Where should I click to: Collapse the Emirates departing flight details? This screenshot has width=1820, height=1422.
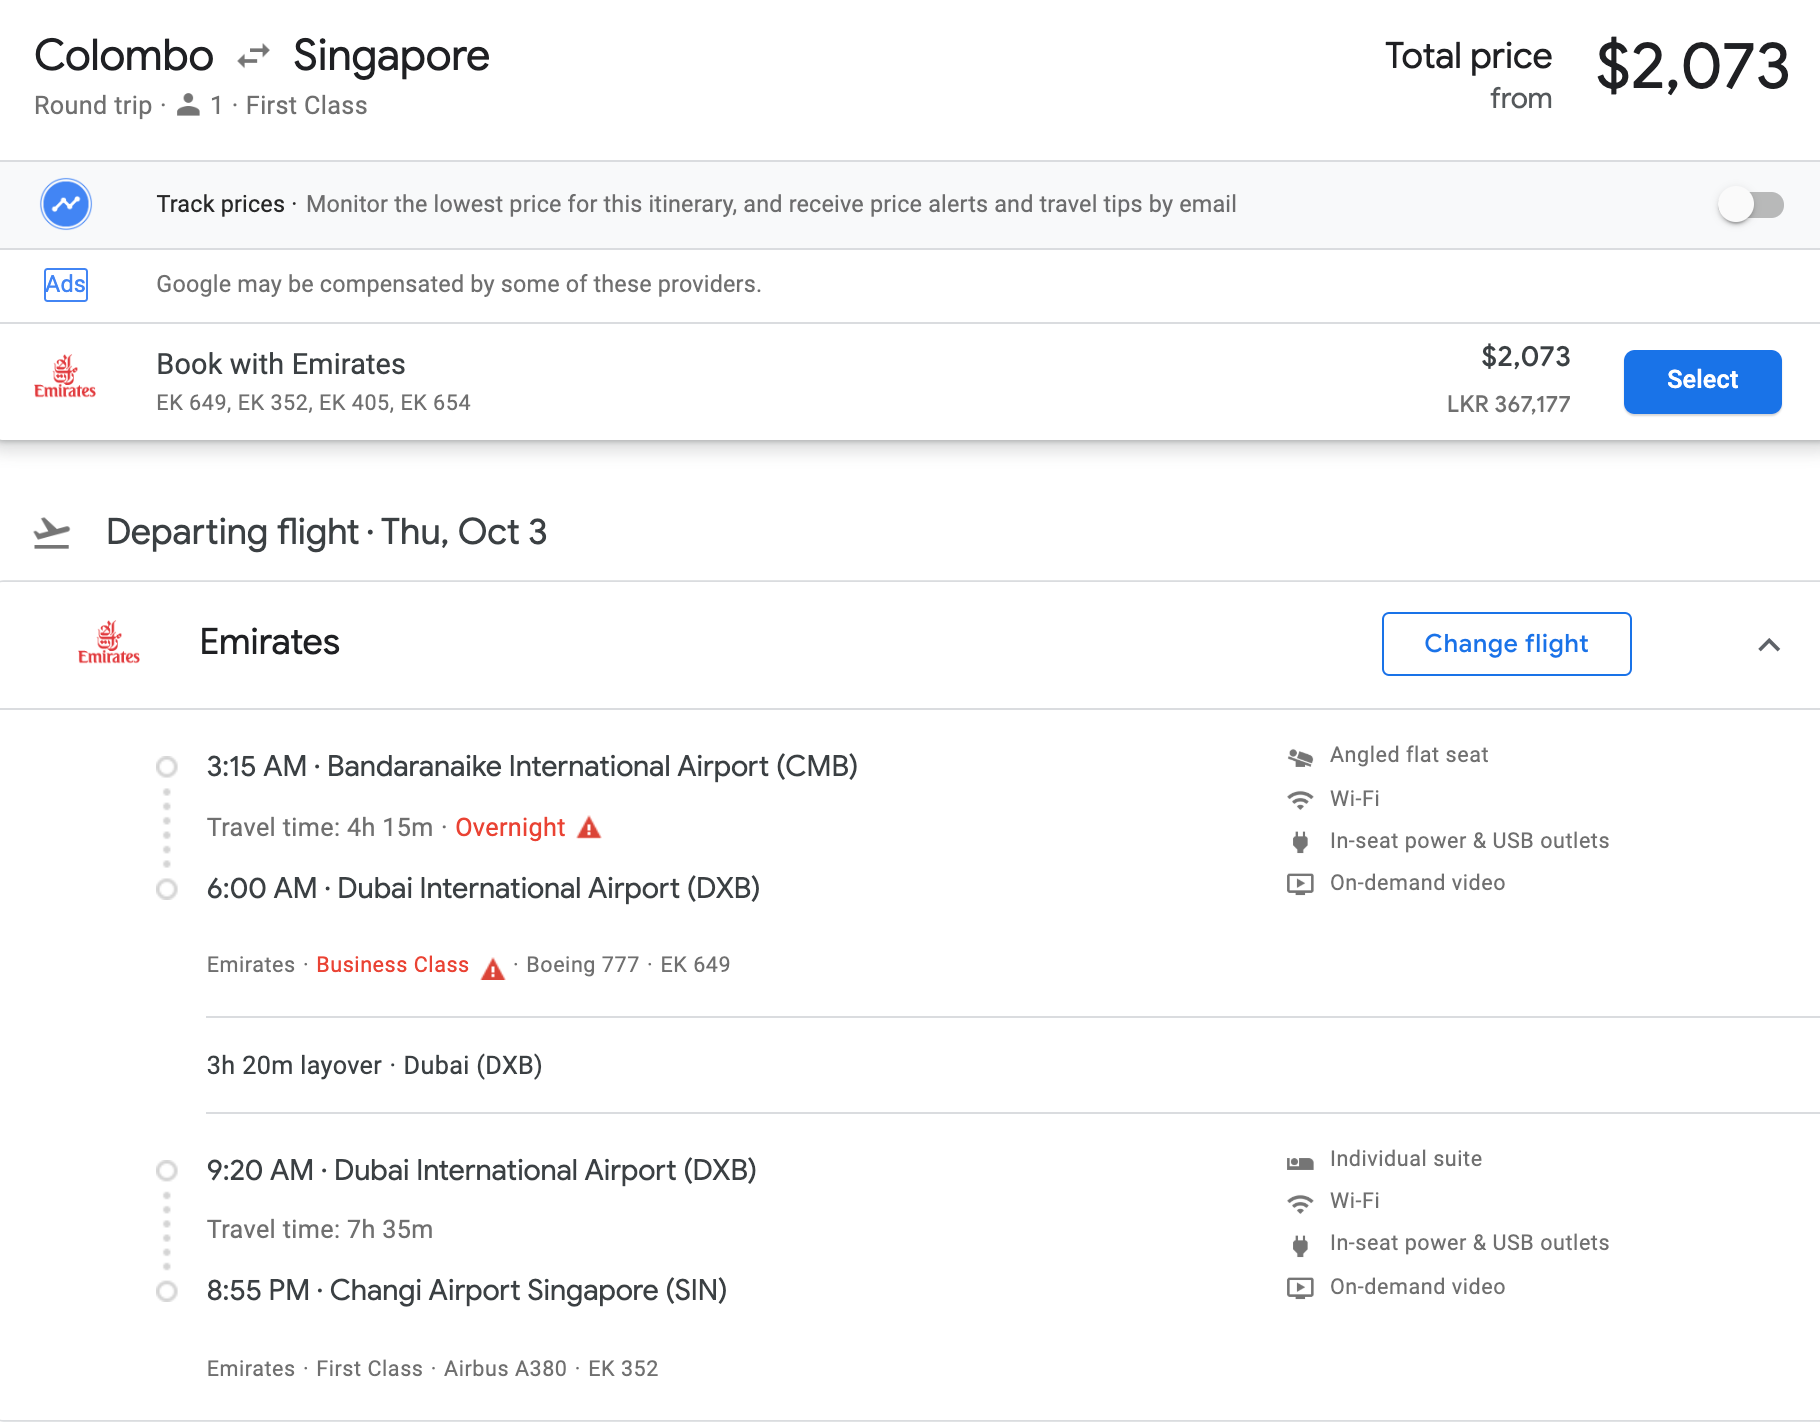1768,645
